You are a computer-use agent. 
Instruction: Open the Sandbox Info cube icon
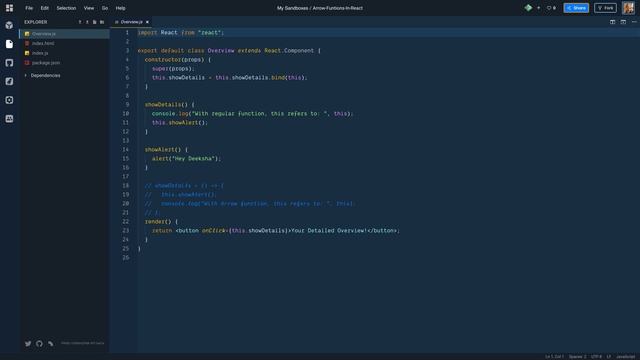9,25
